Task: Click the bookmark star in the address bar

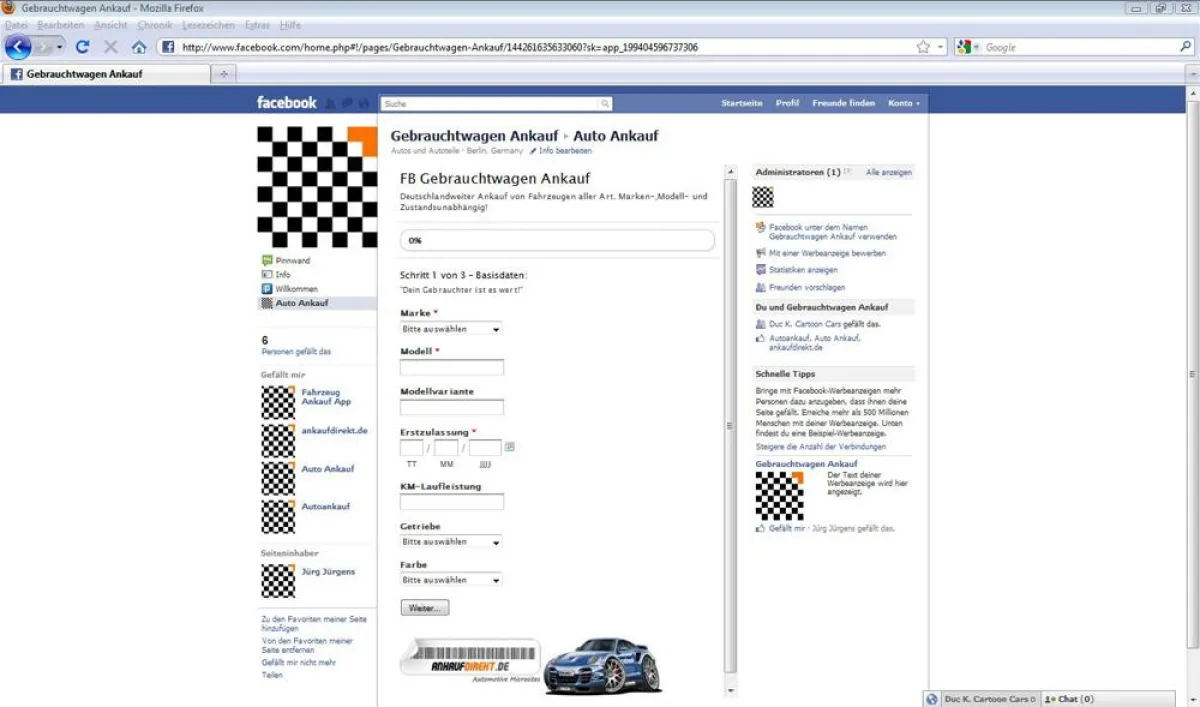Action: [923, 47]
